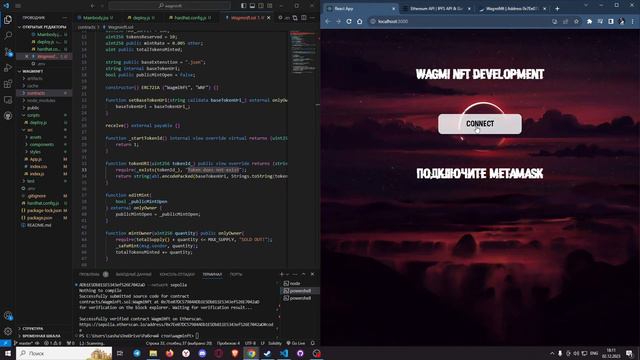Click split editor icon in editor toolbar

tap(304, 18)
